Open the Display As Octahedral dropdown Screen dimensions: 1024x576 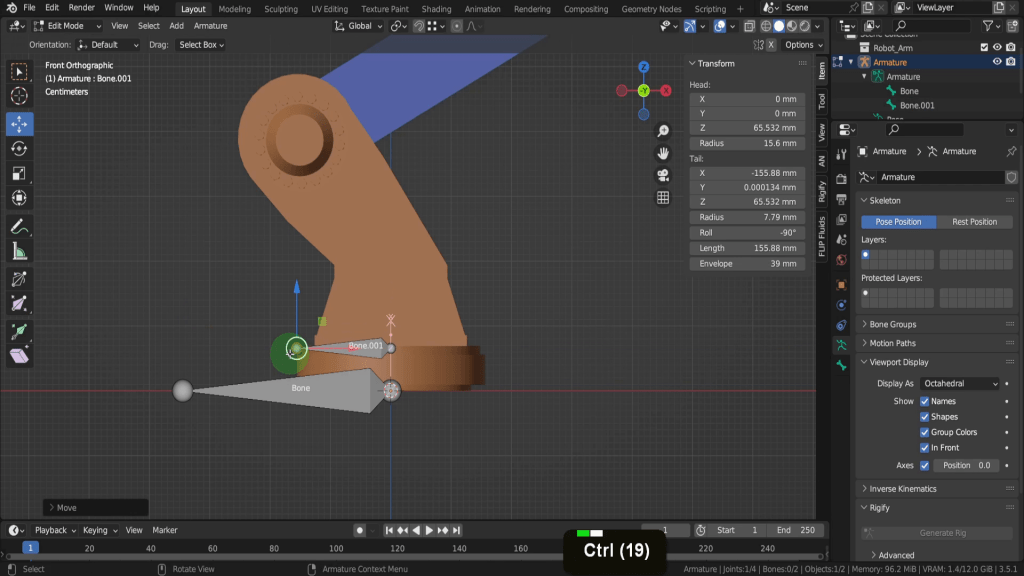click(x=960, y=383)
